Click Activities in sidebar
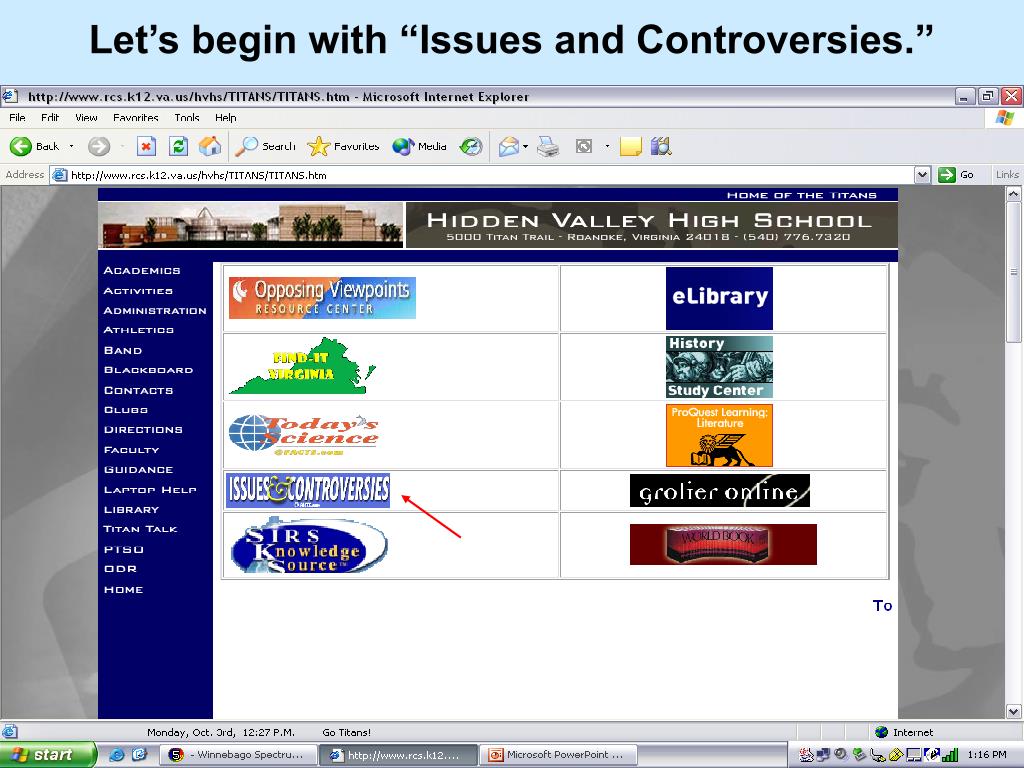Screen dimensions: 1024x768 [138, 291]
